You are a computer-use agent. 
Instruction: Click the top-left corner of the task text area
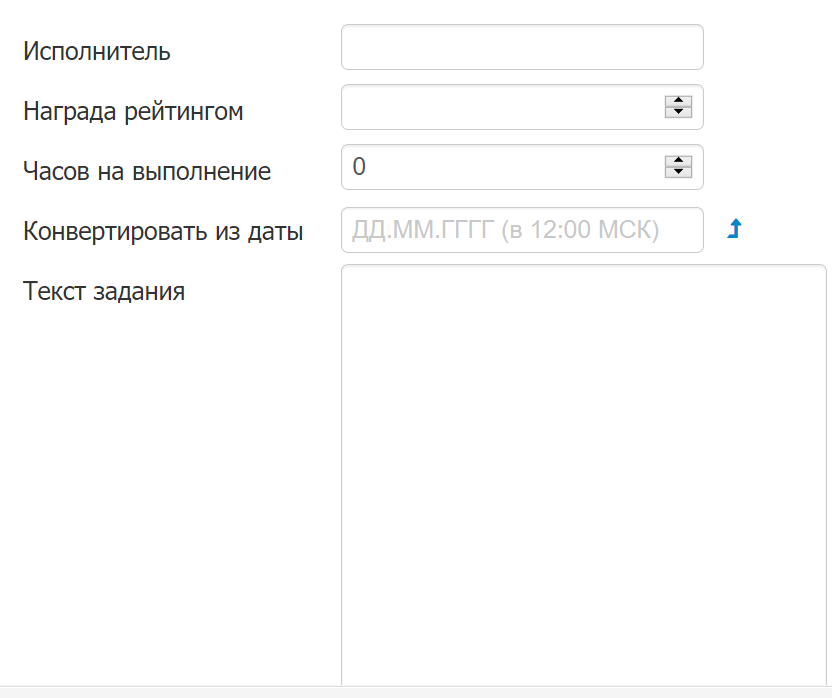(346, 269)
